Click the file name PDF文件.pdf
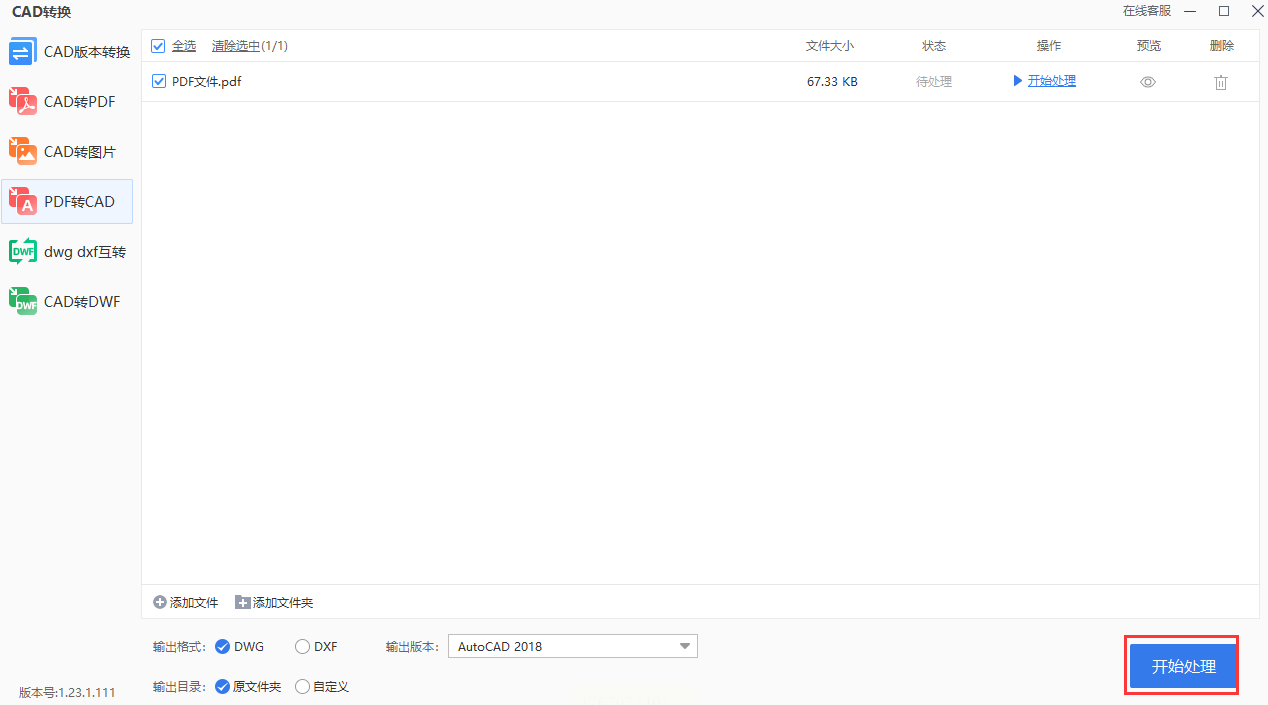Image resolution: width=1268 pixels, height=705 pixels. (x=207, y=82)
